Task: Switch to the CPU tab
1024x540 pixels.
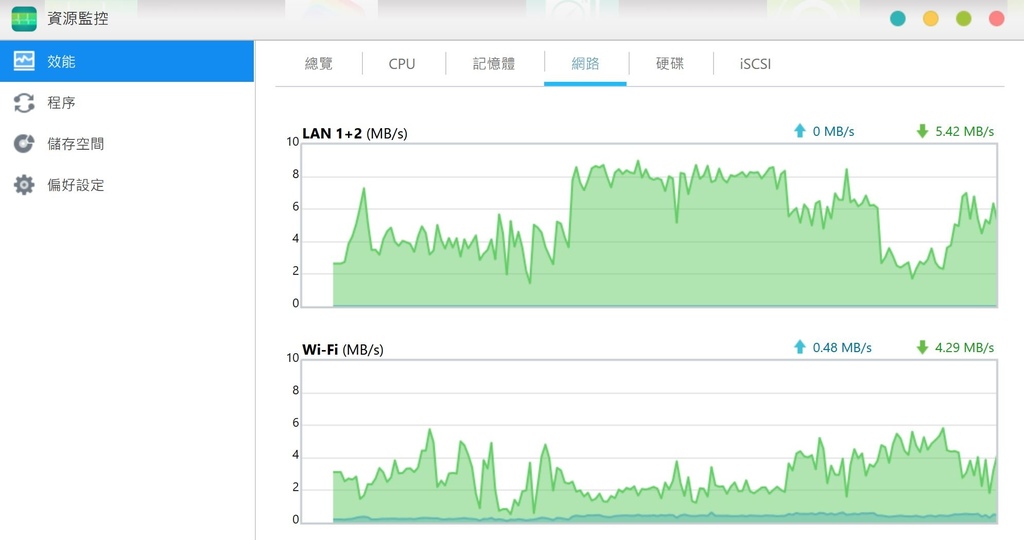Action: coord(402,63)
